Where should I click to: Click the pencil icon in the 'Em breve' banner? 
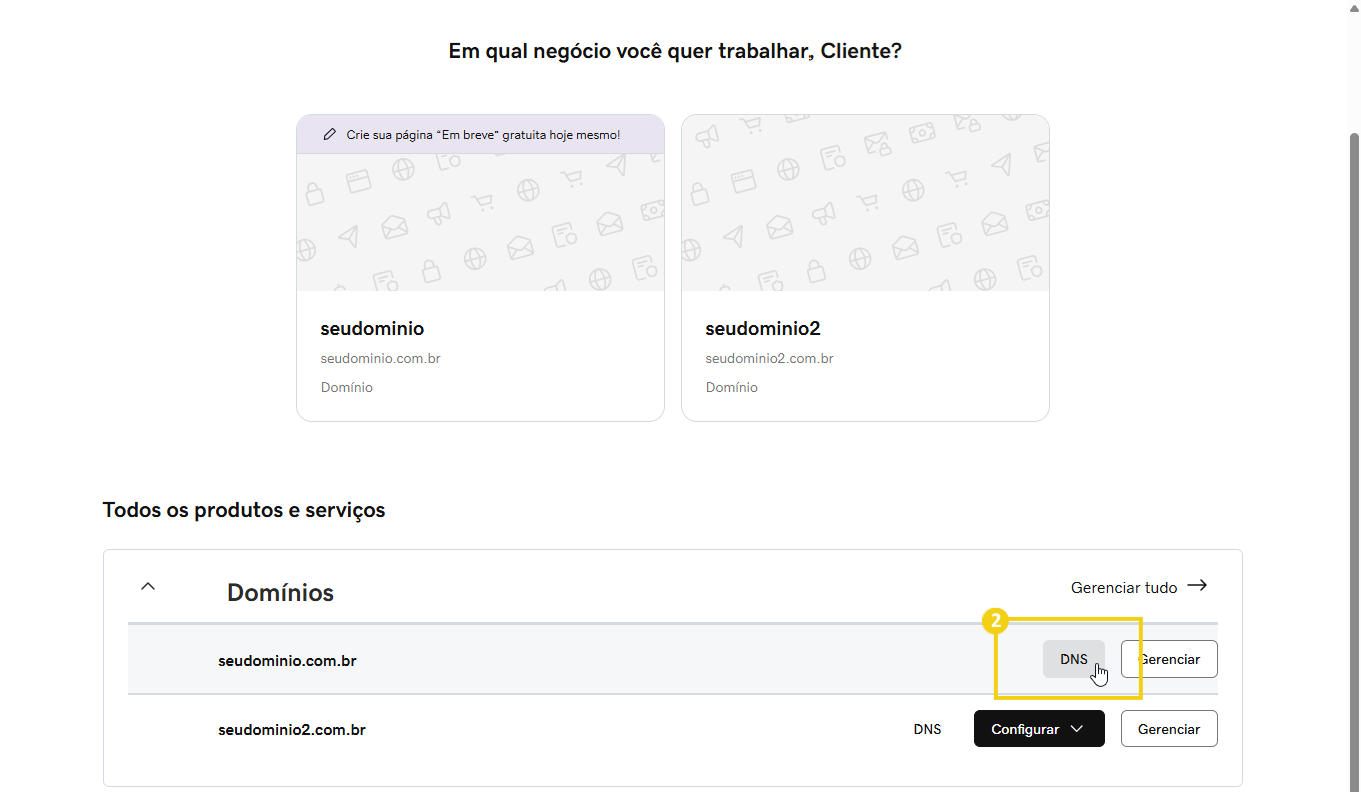click(331, 133)
